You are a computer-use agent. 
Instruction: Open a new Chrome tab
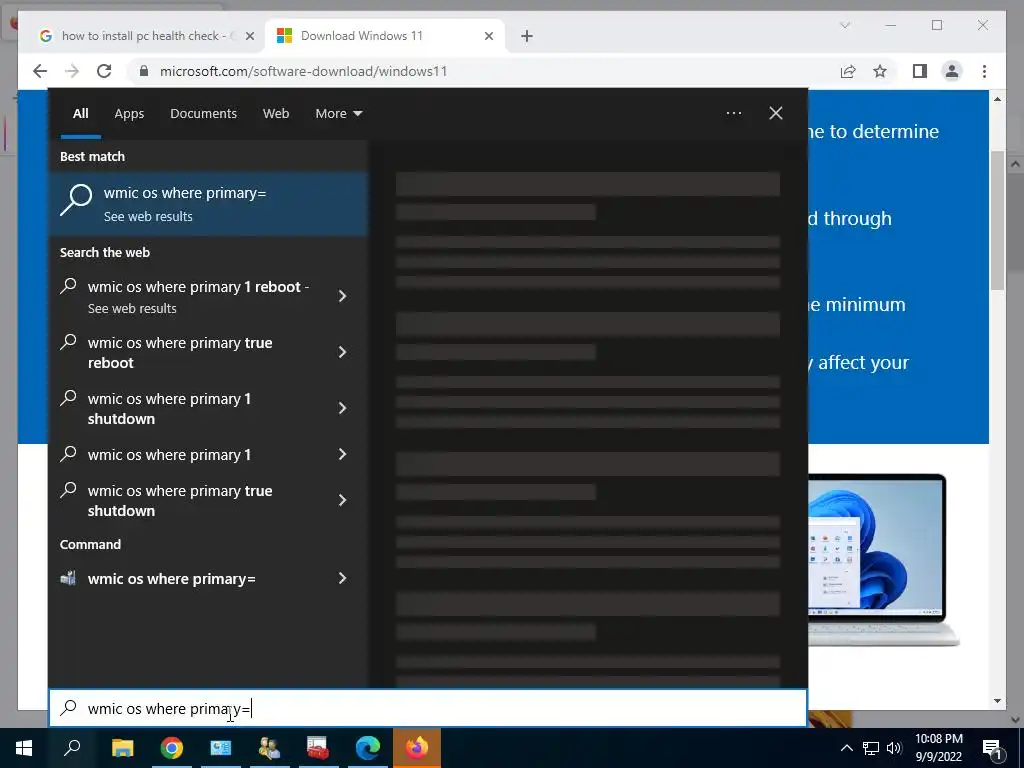click(527, 36)
